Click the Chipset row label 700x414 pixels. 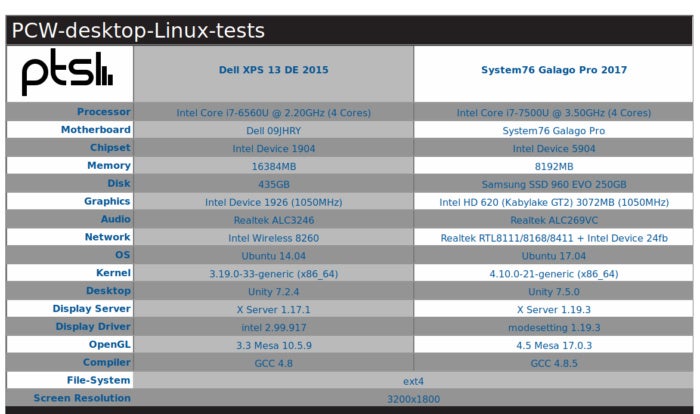pos(110,147)
